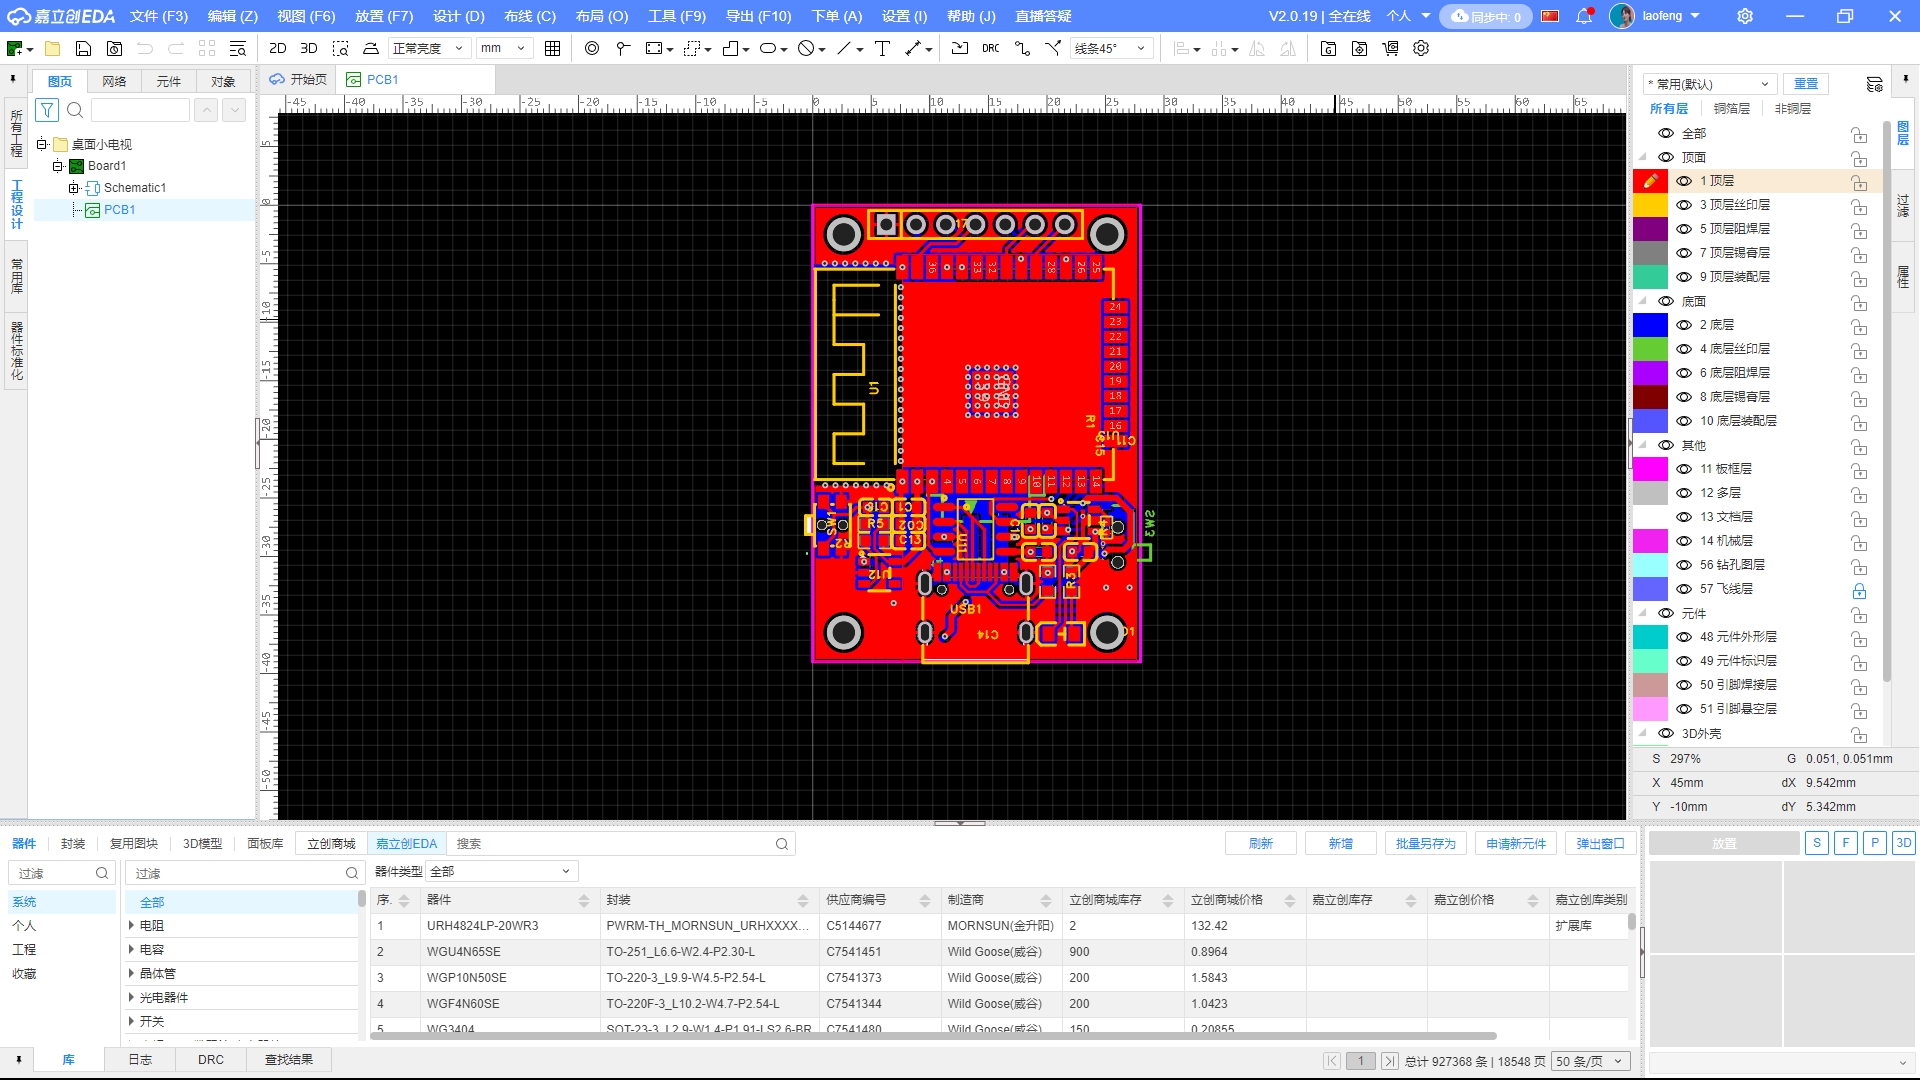1920x1080 pixels.
Task: Open the 导出 (F10) menu
Action: click(758, 16)
